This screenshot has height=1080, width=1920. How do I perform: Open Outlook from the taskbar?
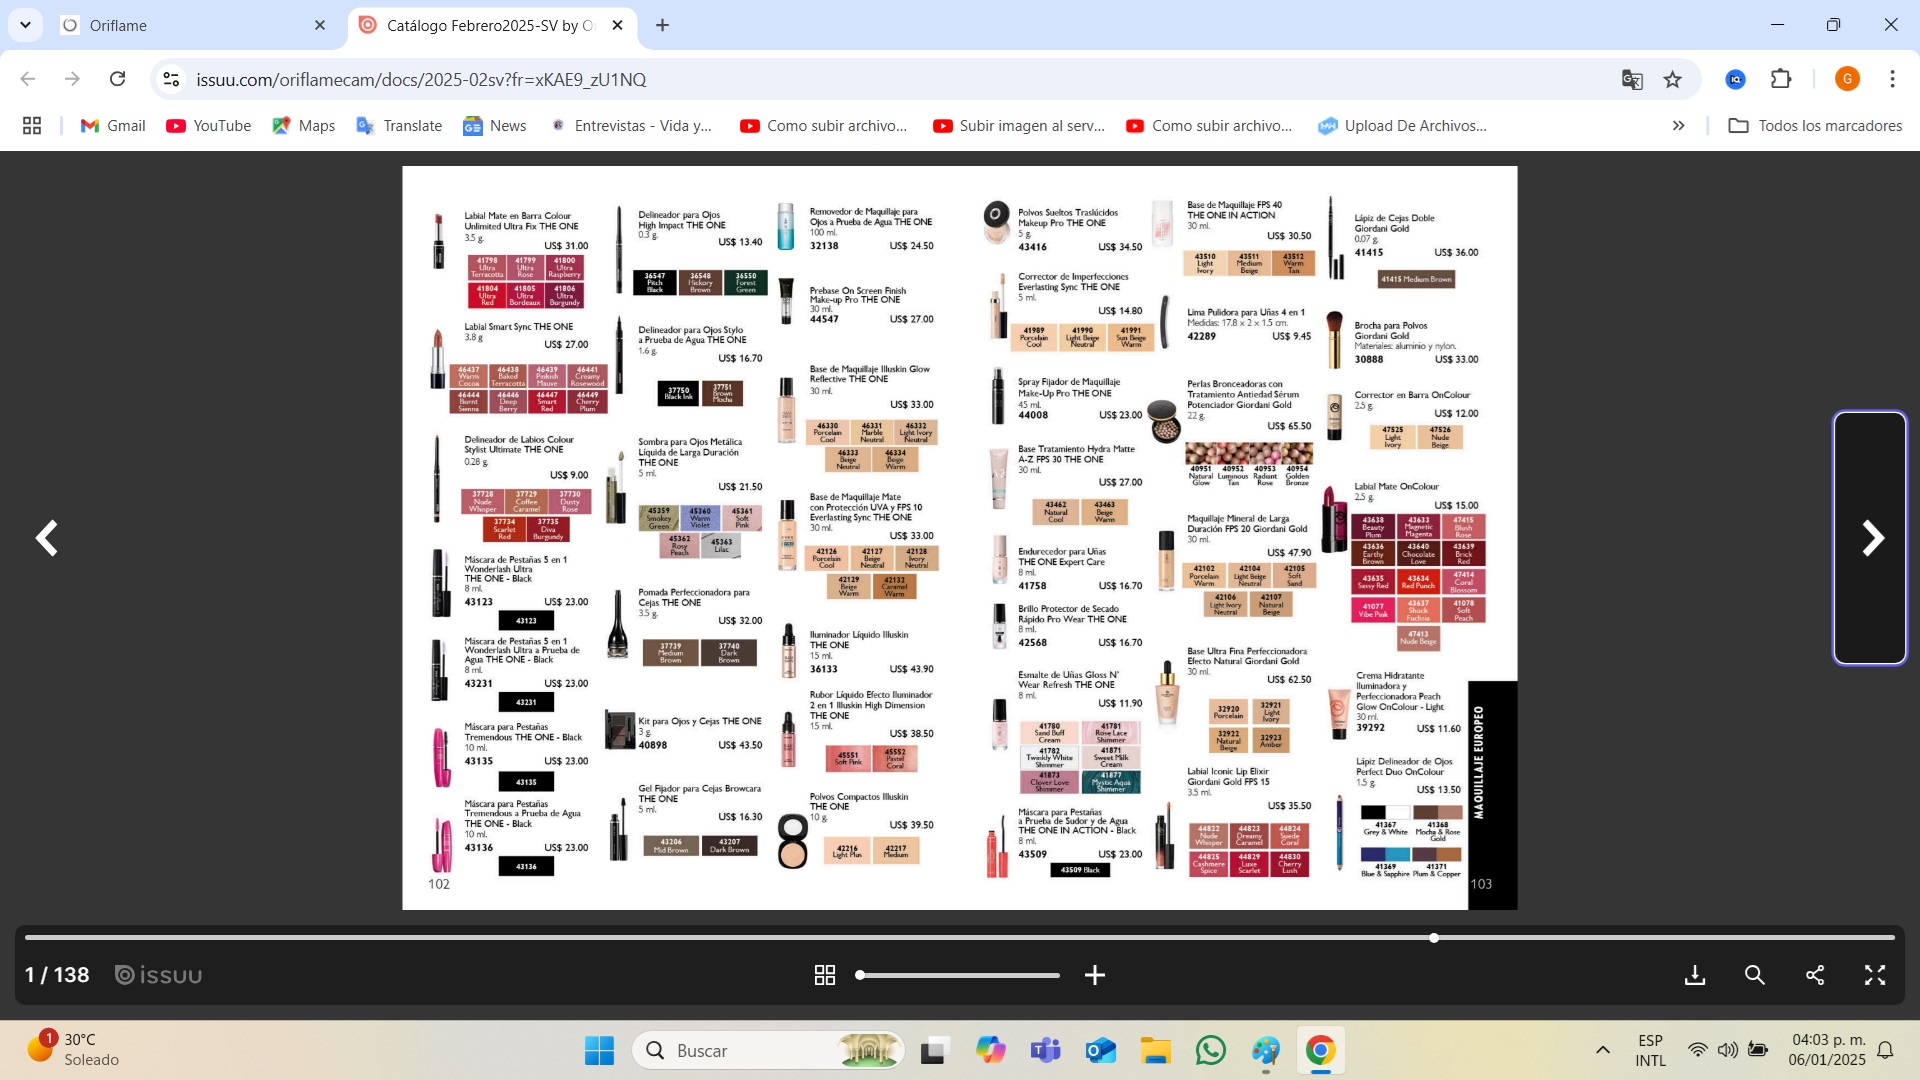tap(1100, 1050)
